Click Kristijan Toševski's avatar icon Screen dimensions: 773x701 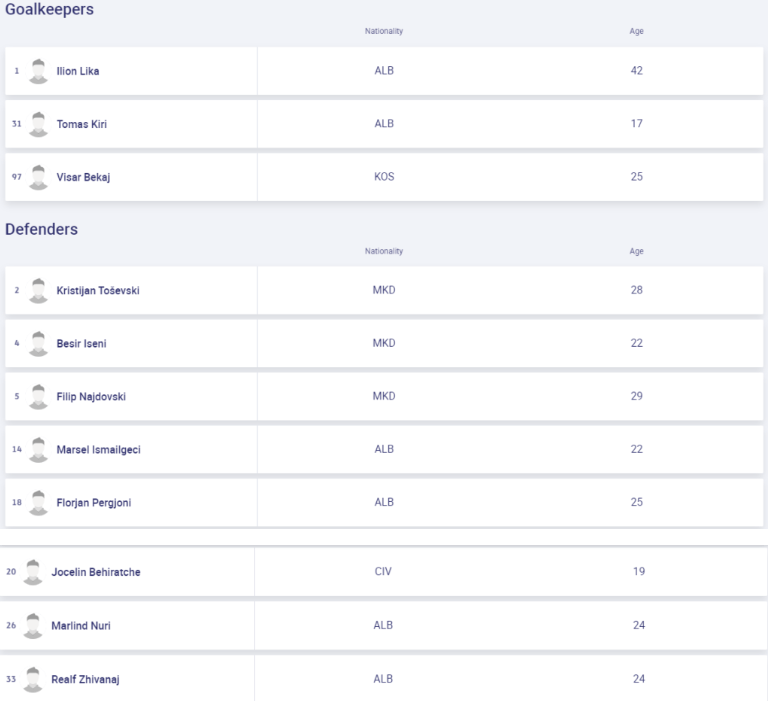pos(39,290)
